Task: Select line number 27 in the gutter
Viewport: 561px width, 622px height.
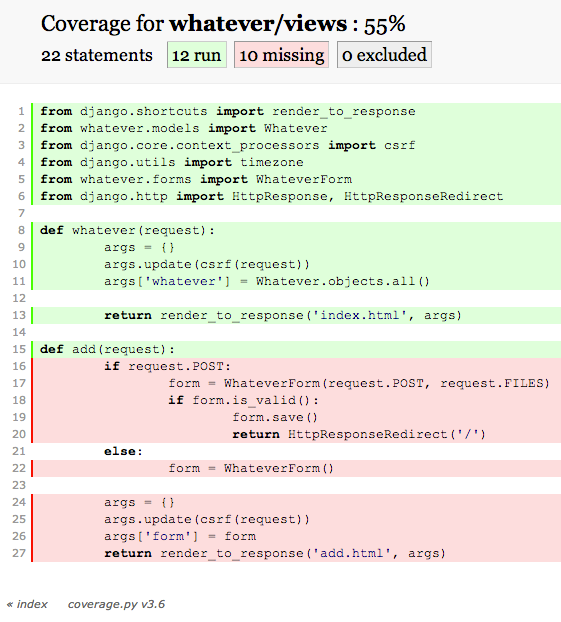Action: point(19,553)
